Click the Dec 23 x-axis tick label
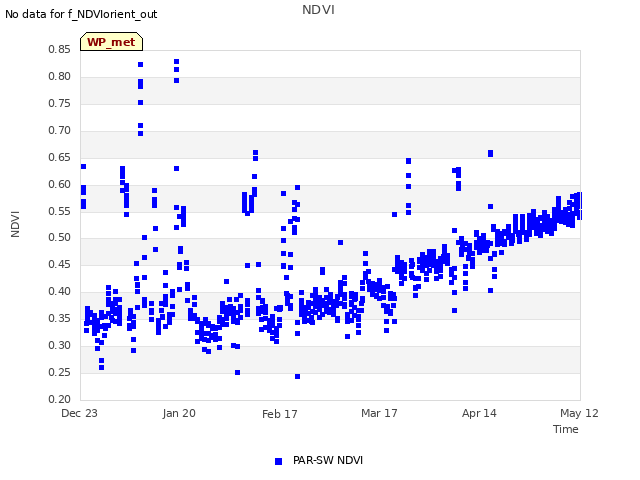This screenshot has height=480, width=640. 79,413
